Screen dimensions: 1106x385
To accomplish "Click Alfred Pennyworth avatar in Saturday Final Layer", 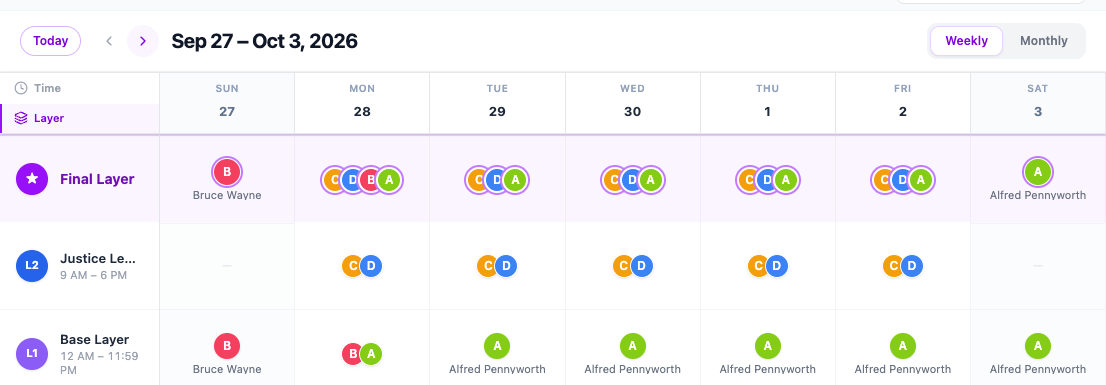I will click(x=1038, y=172).
